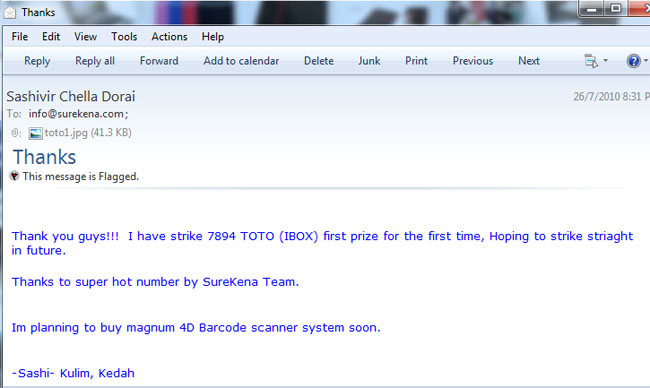Click the mail envelope icon in title bar
650x388 pixels.
[x=10, y=13]
